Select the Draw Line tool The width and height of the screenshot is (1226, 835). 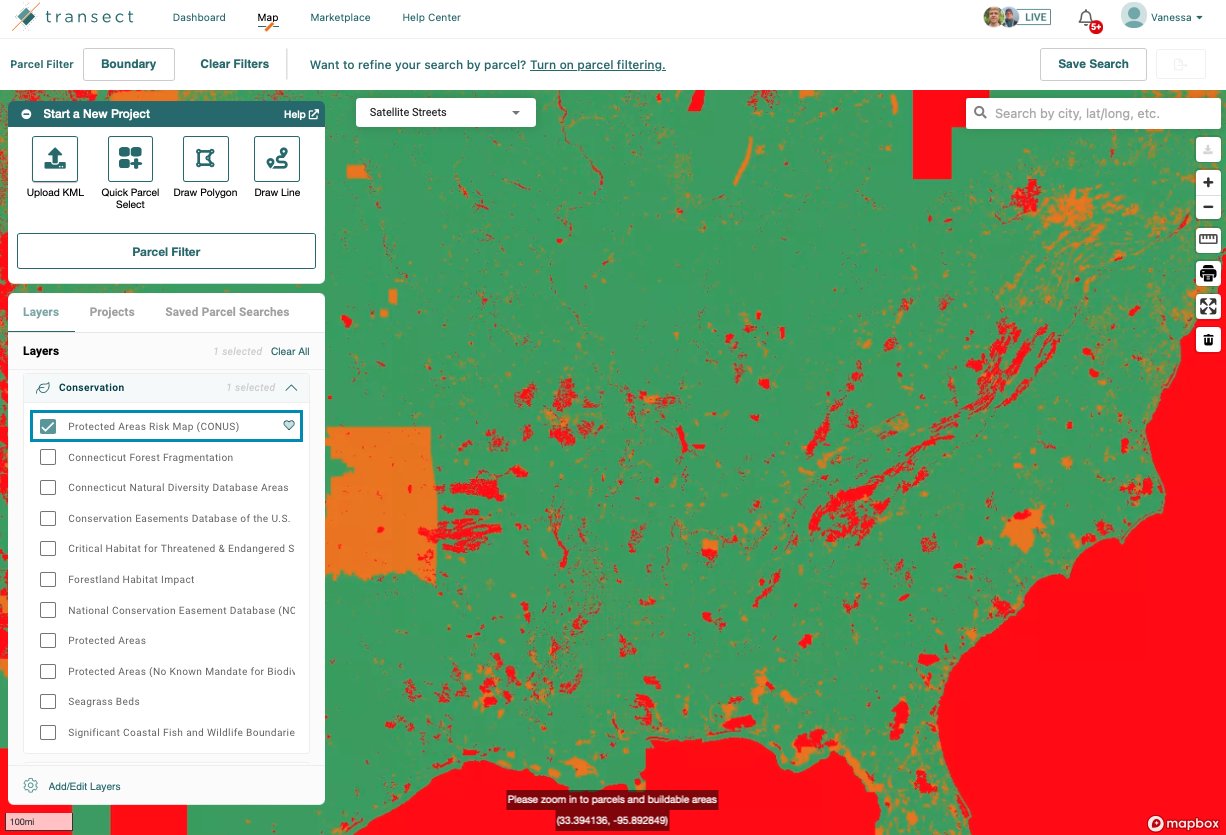click(277, 159)
